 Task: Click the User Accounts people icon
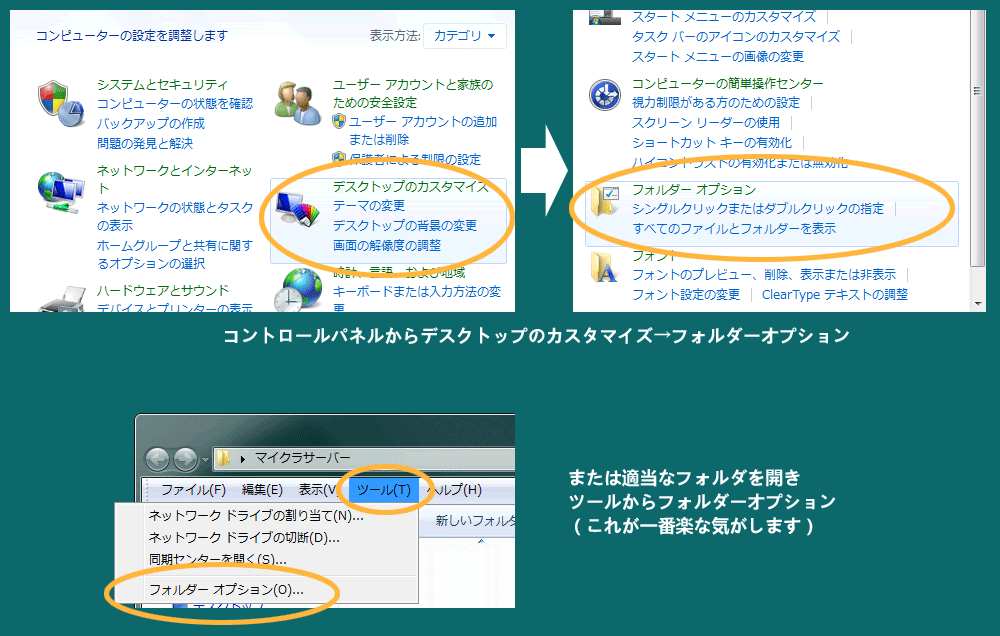pos(297,103)
